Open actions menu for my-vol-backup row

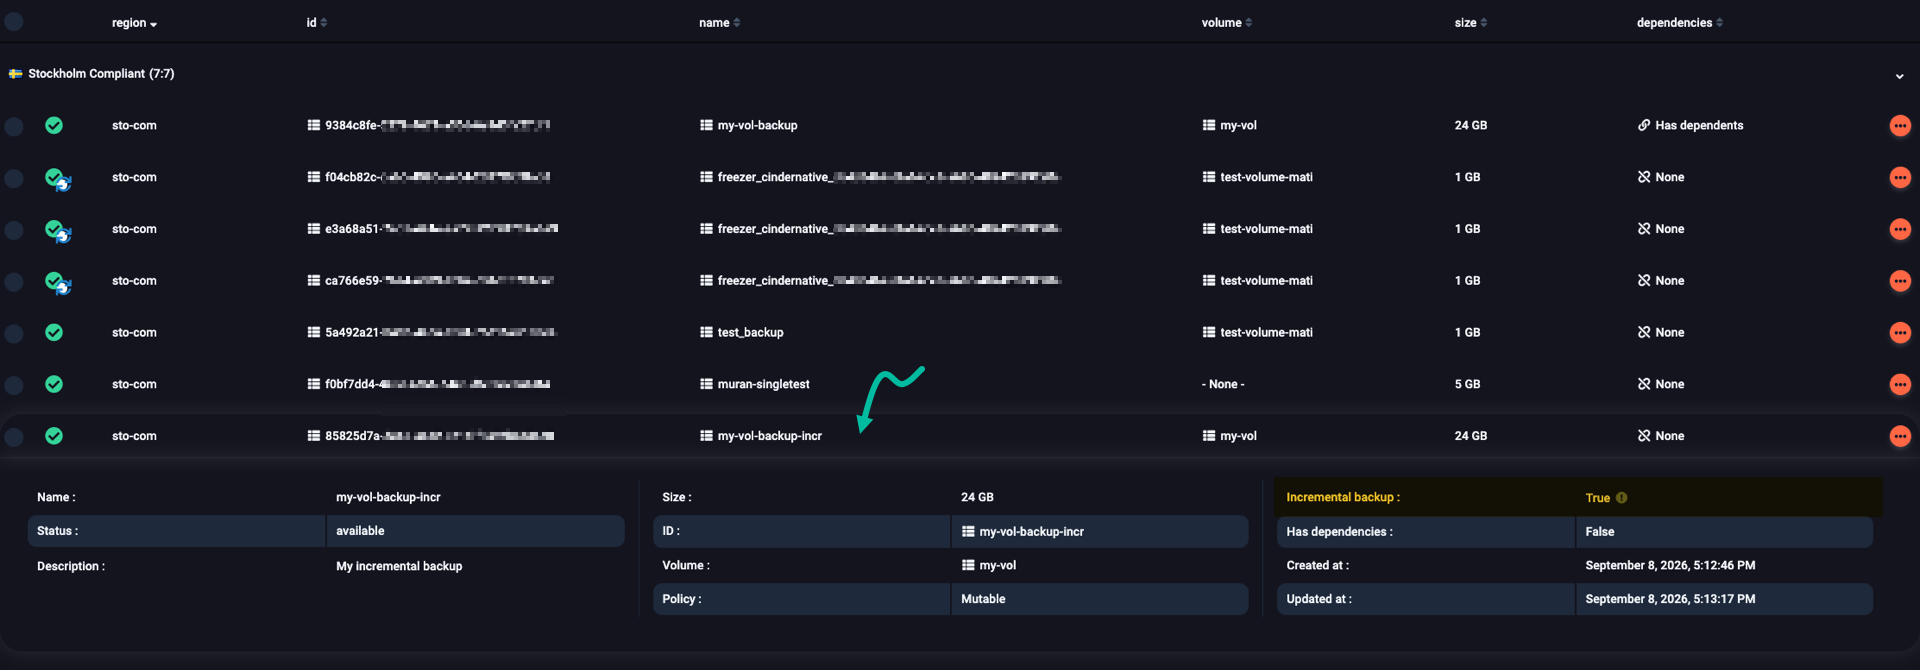(x=1900, y=126)
